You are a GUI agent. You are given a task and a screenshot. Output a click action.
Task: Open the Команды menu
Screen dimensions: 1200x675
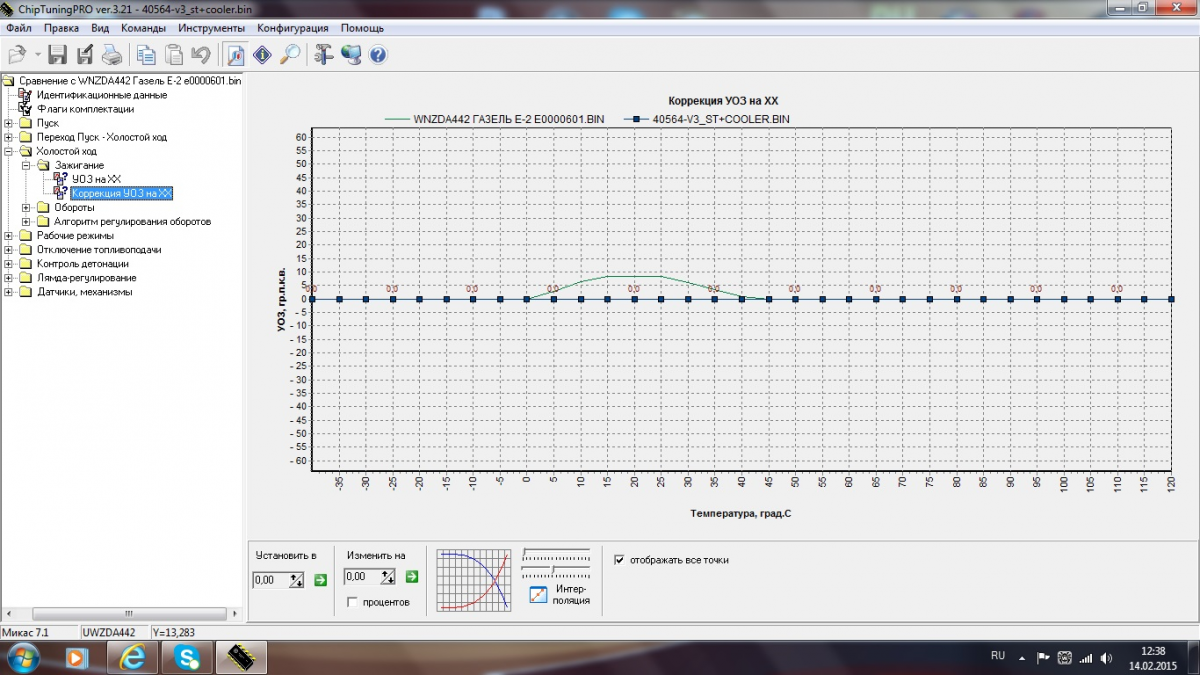(x=143, y=28)
